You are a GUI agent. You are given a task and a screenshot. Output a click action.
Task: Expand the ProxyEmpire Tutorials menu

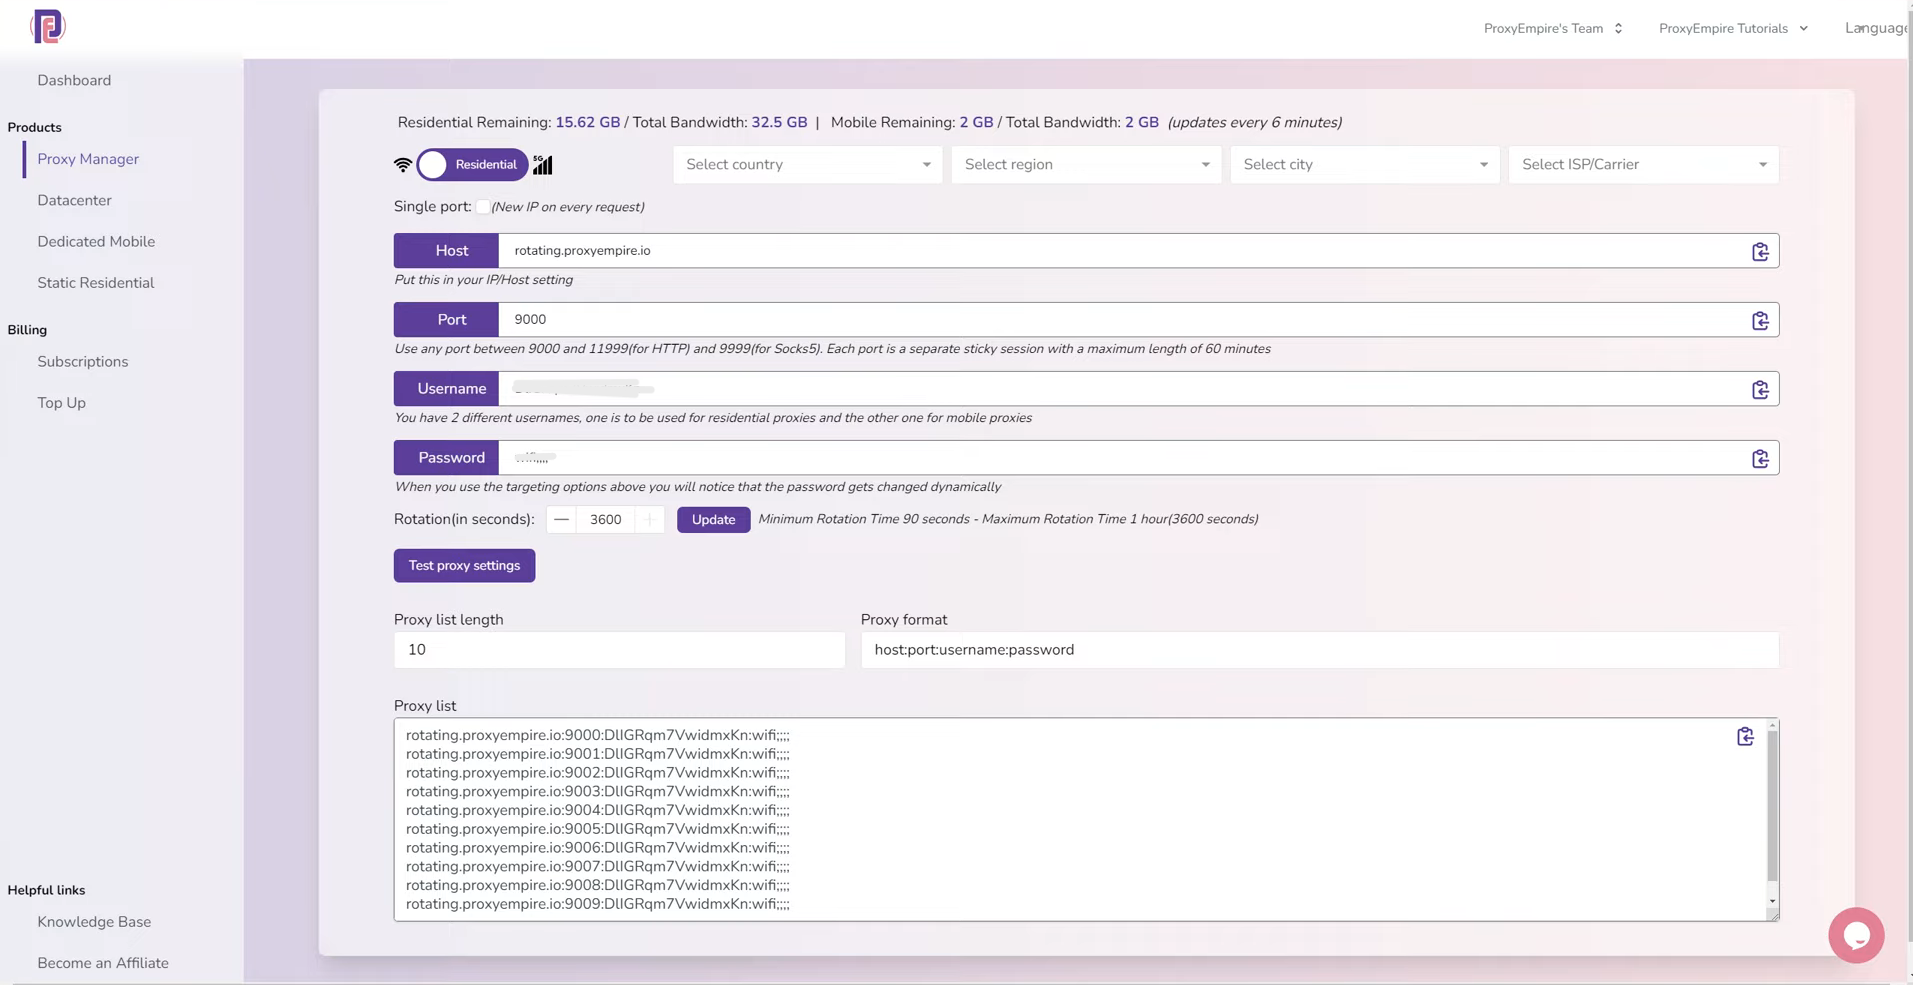point(1733,28)
